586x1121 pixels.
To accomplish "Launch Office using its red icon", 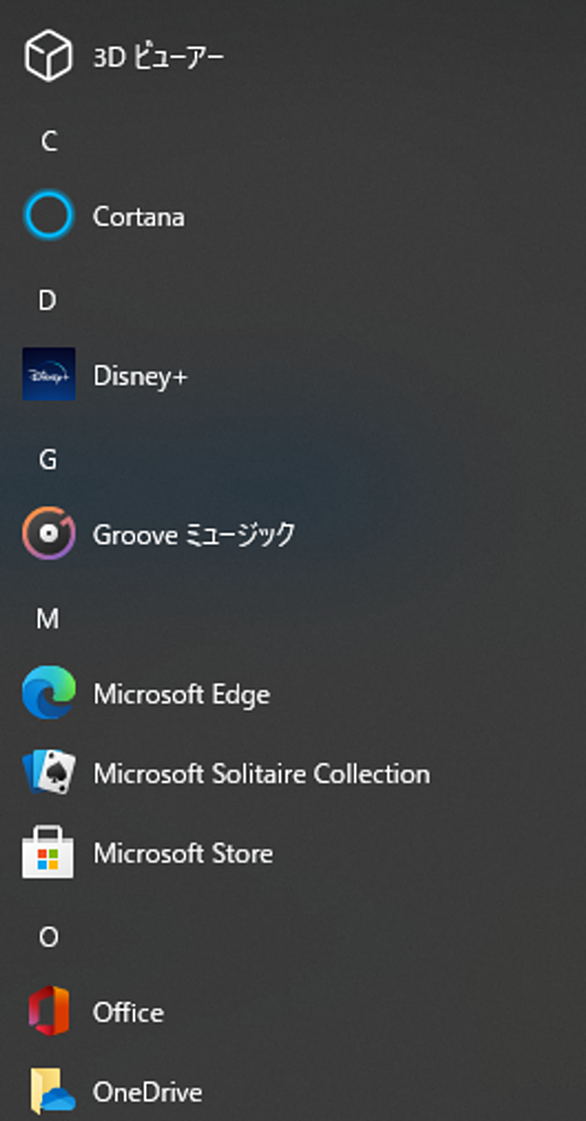I will (49, 1012).
